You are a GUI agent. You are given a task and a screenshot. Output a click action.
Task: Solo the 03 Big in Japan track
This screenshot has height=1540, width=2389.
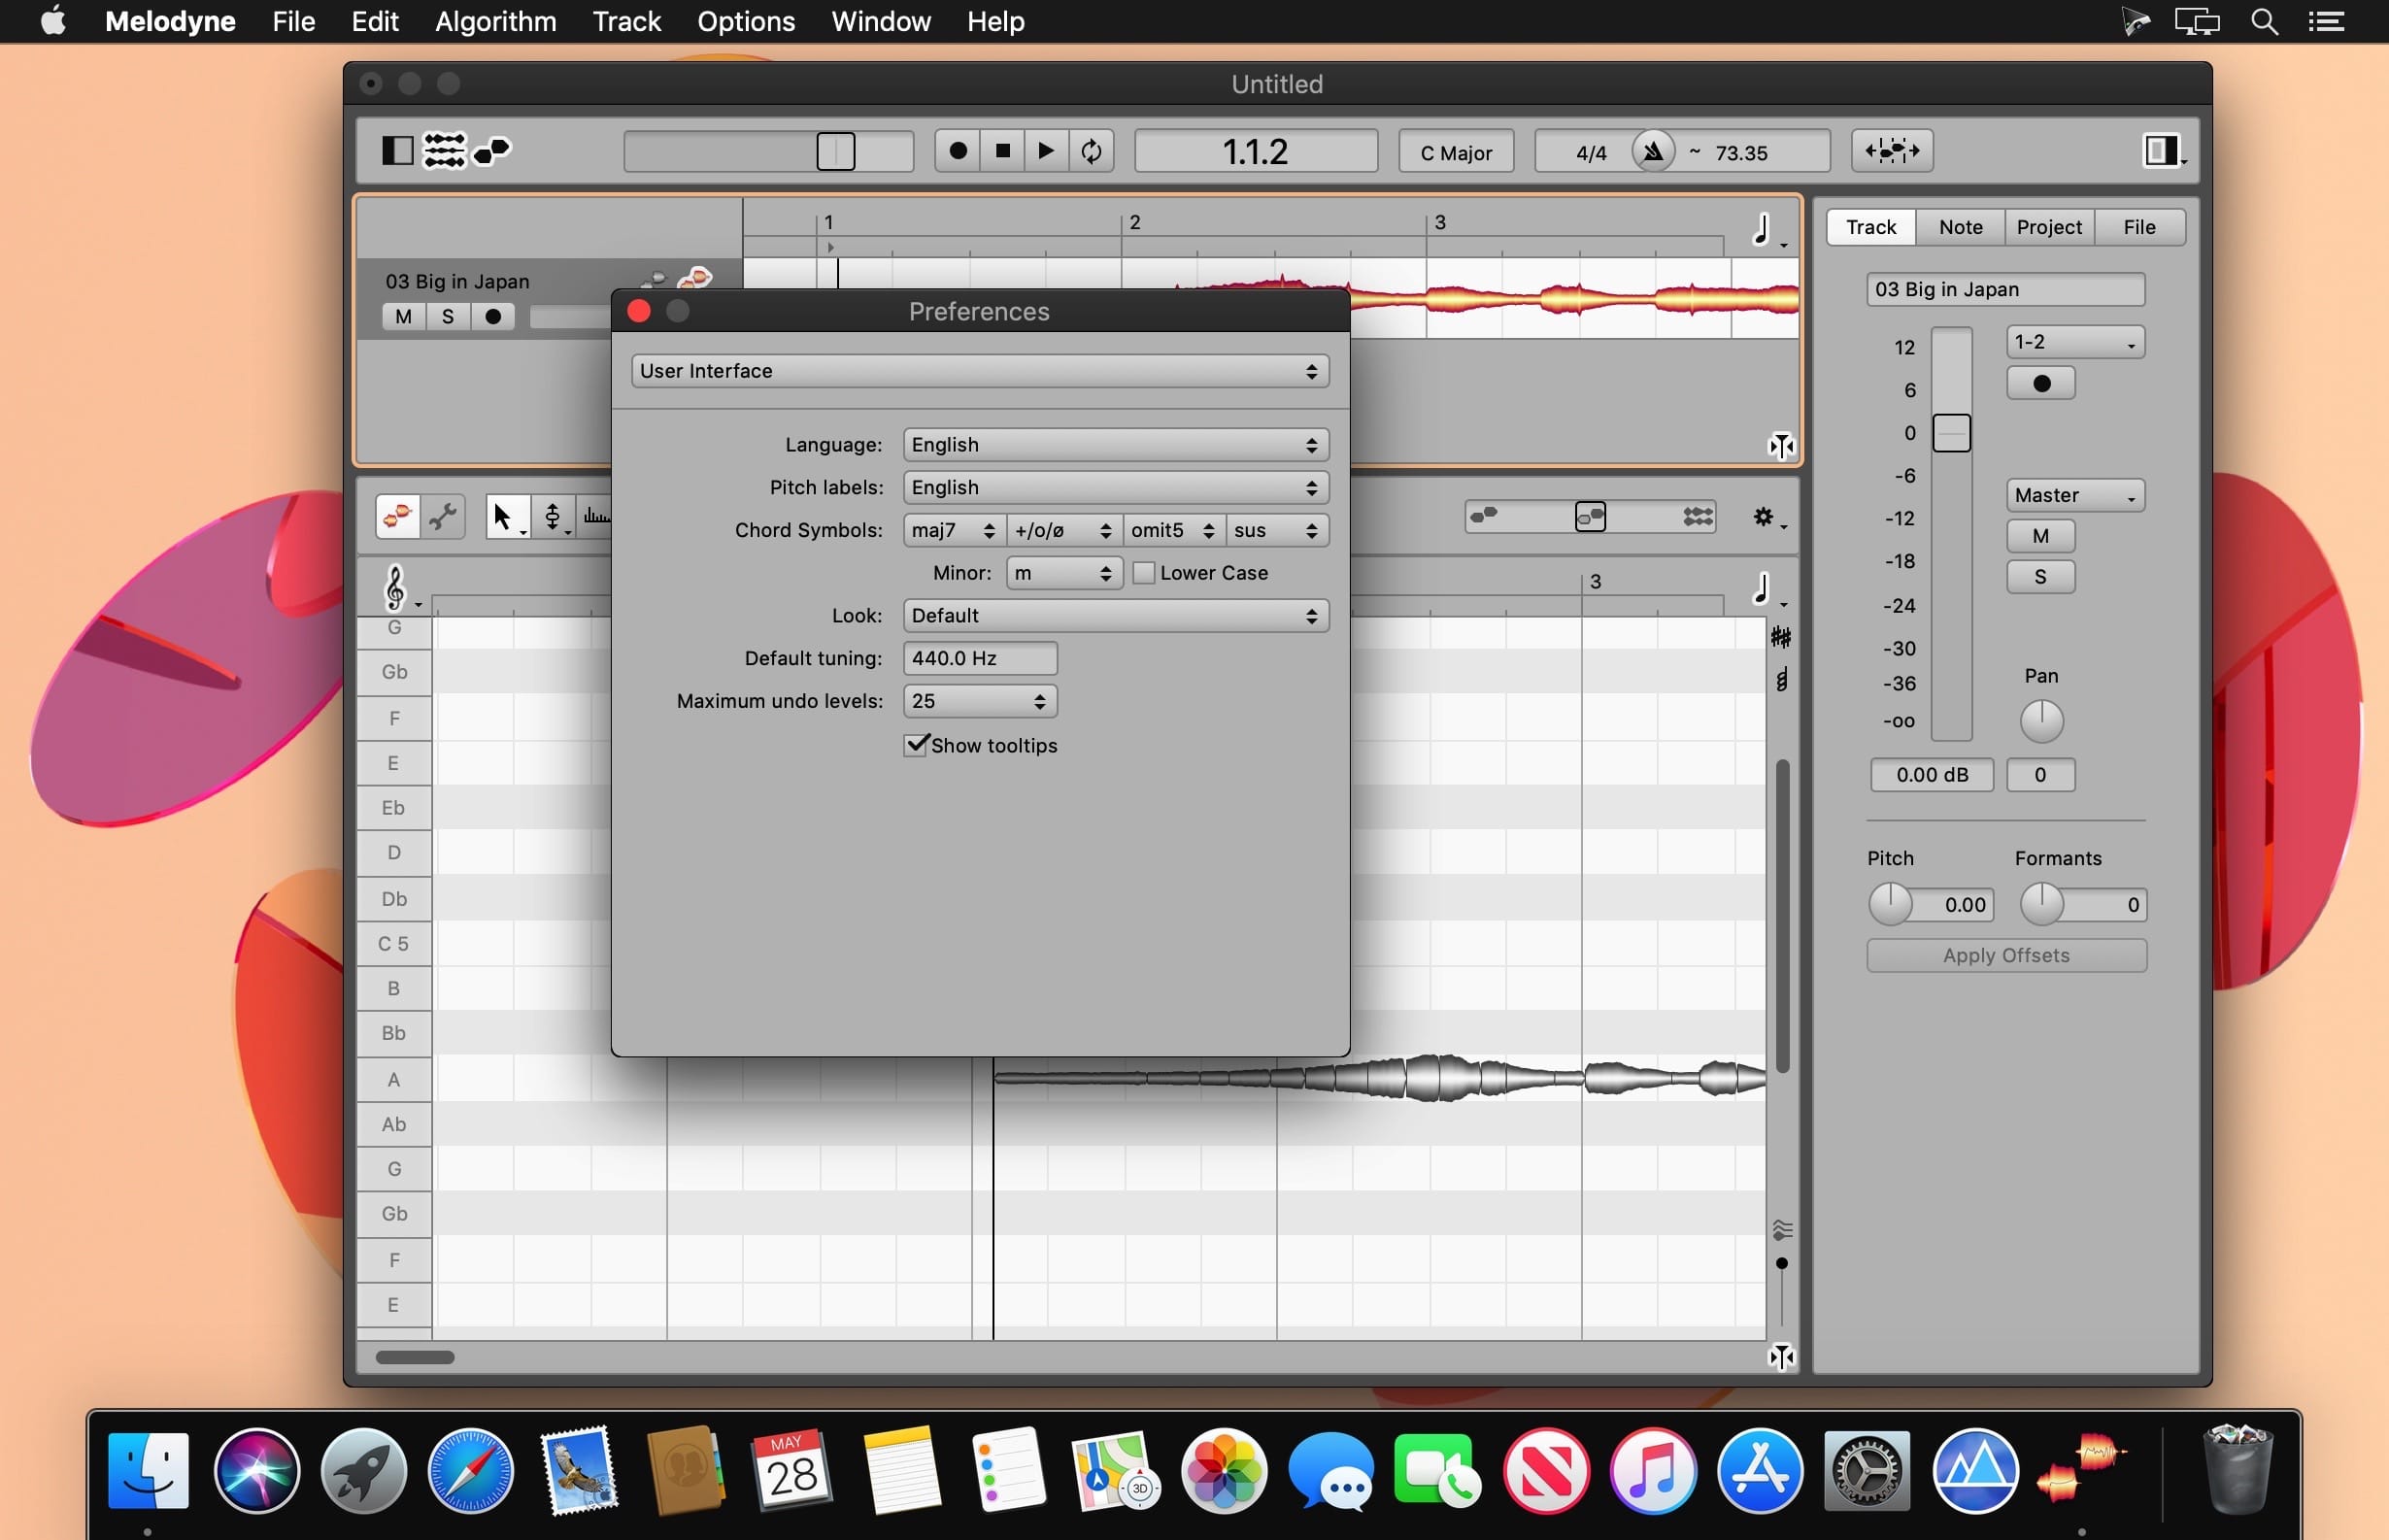click(448, 317)
